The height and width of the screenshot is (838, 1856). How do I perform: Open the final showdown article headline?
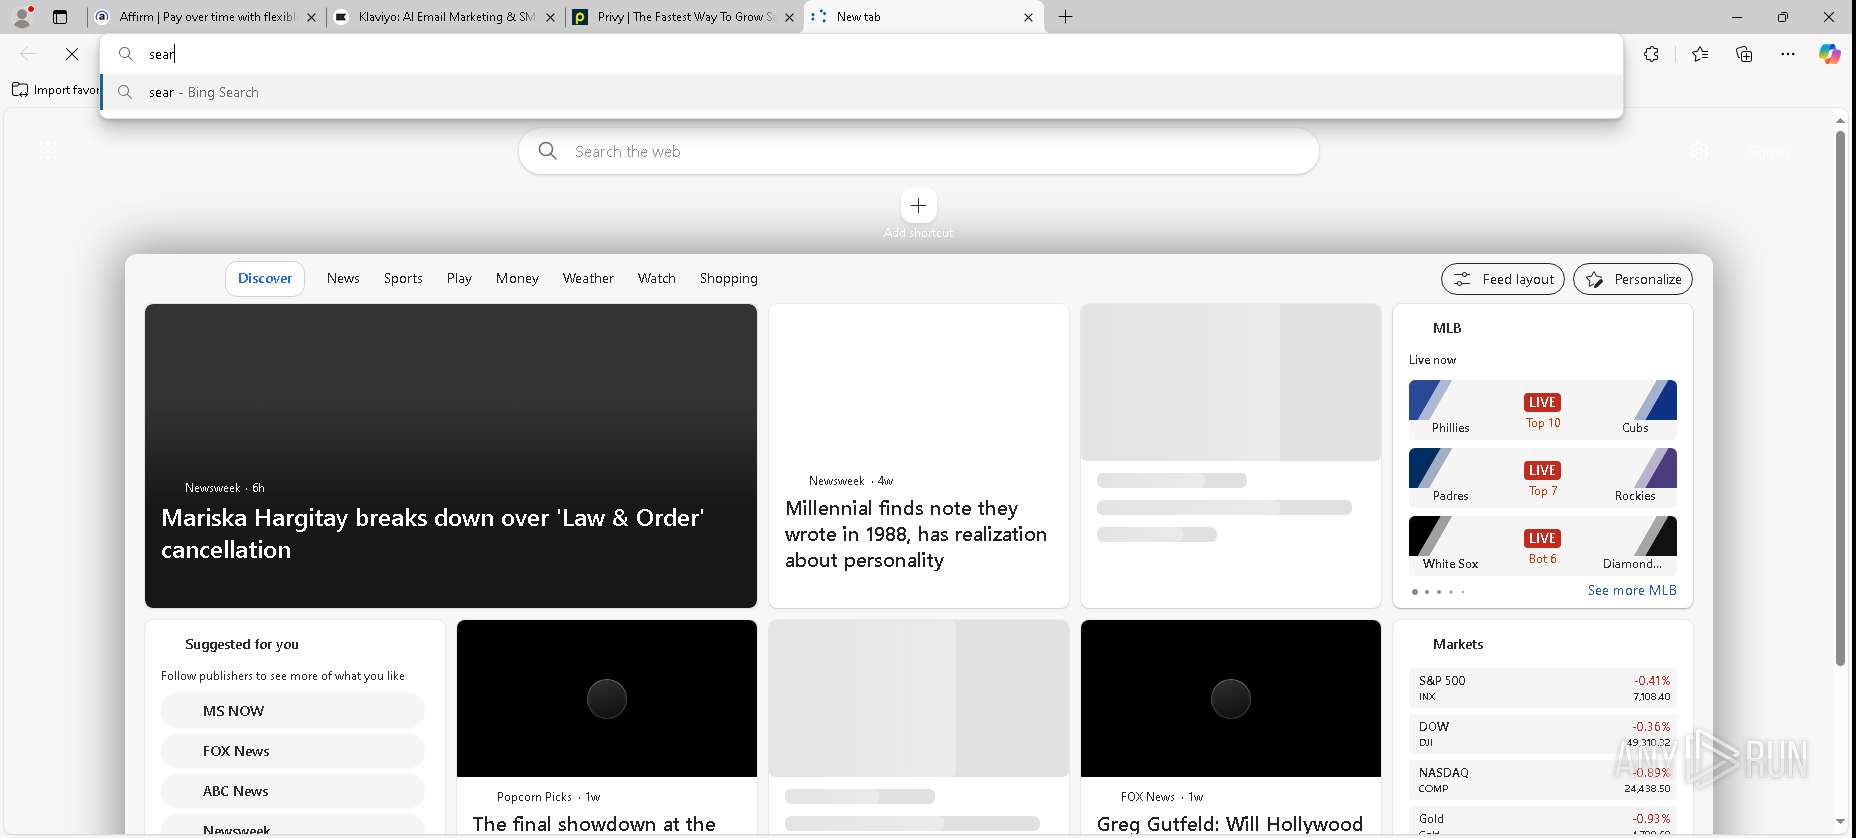(594, 824)
